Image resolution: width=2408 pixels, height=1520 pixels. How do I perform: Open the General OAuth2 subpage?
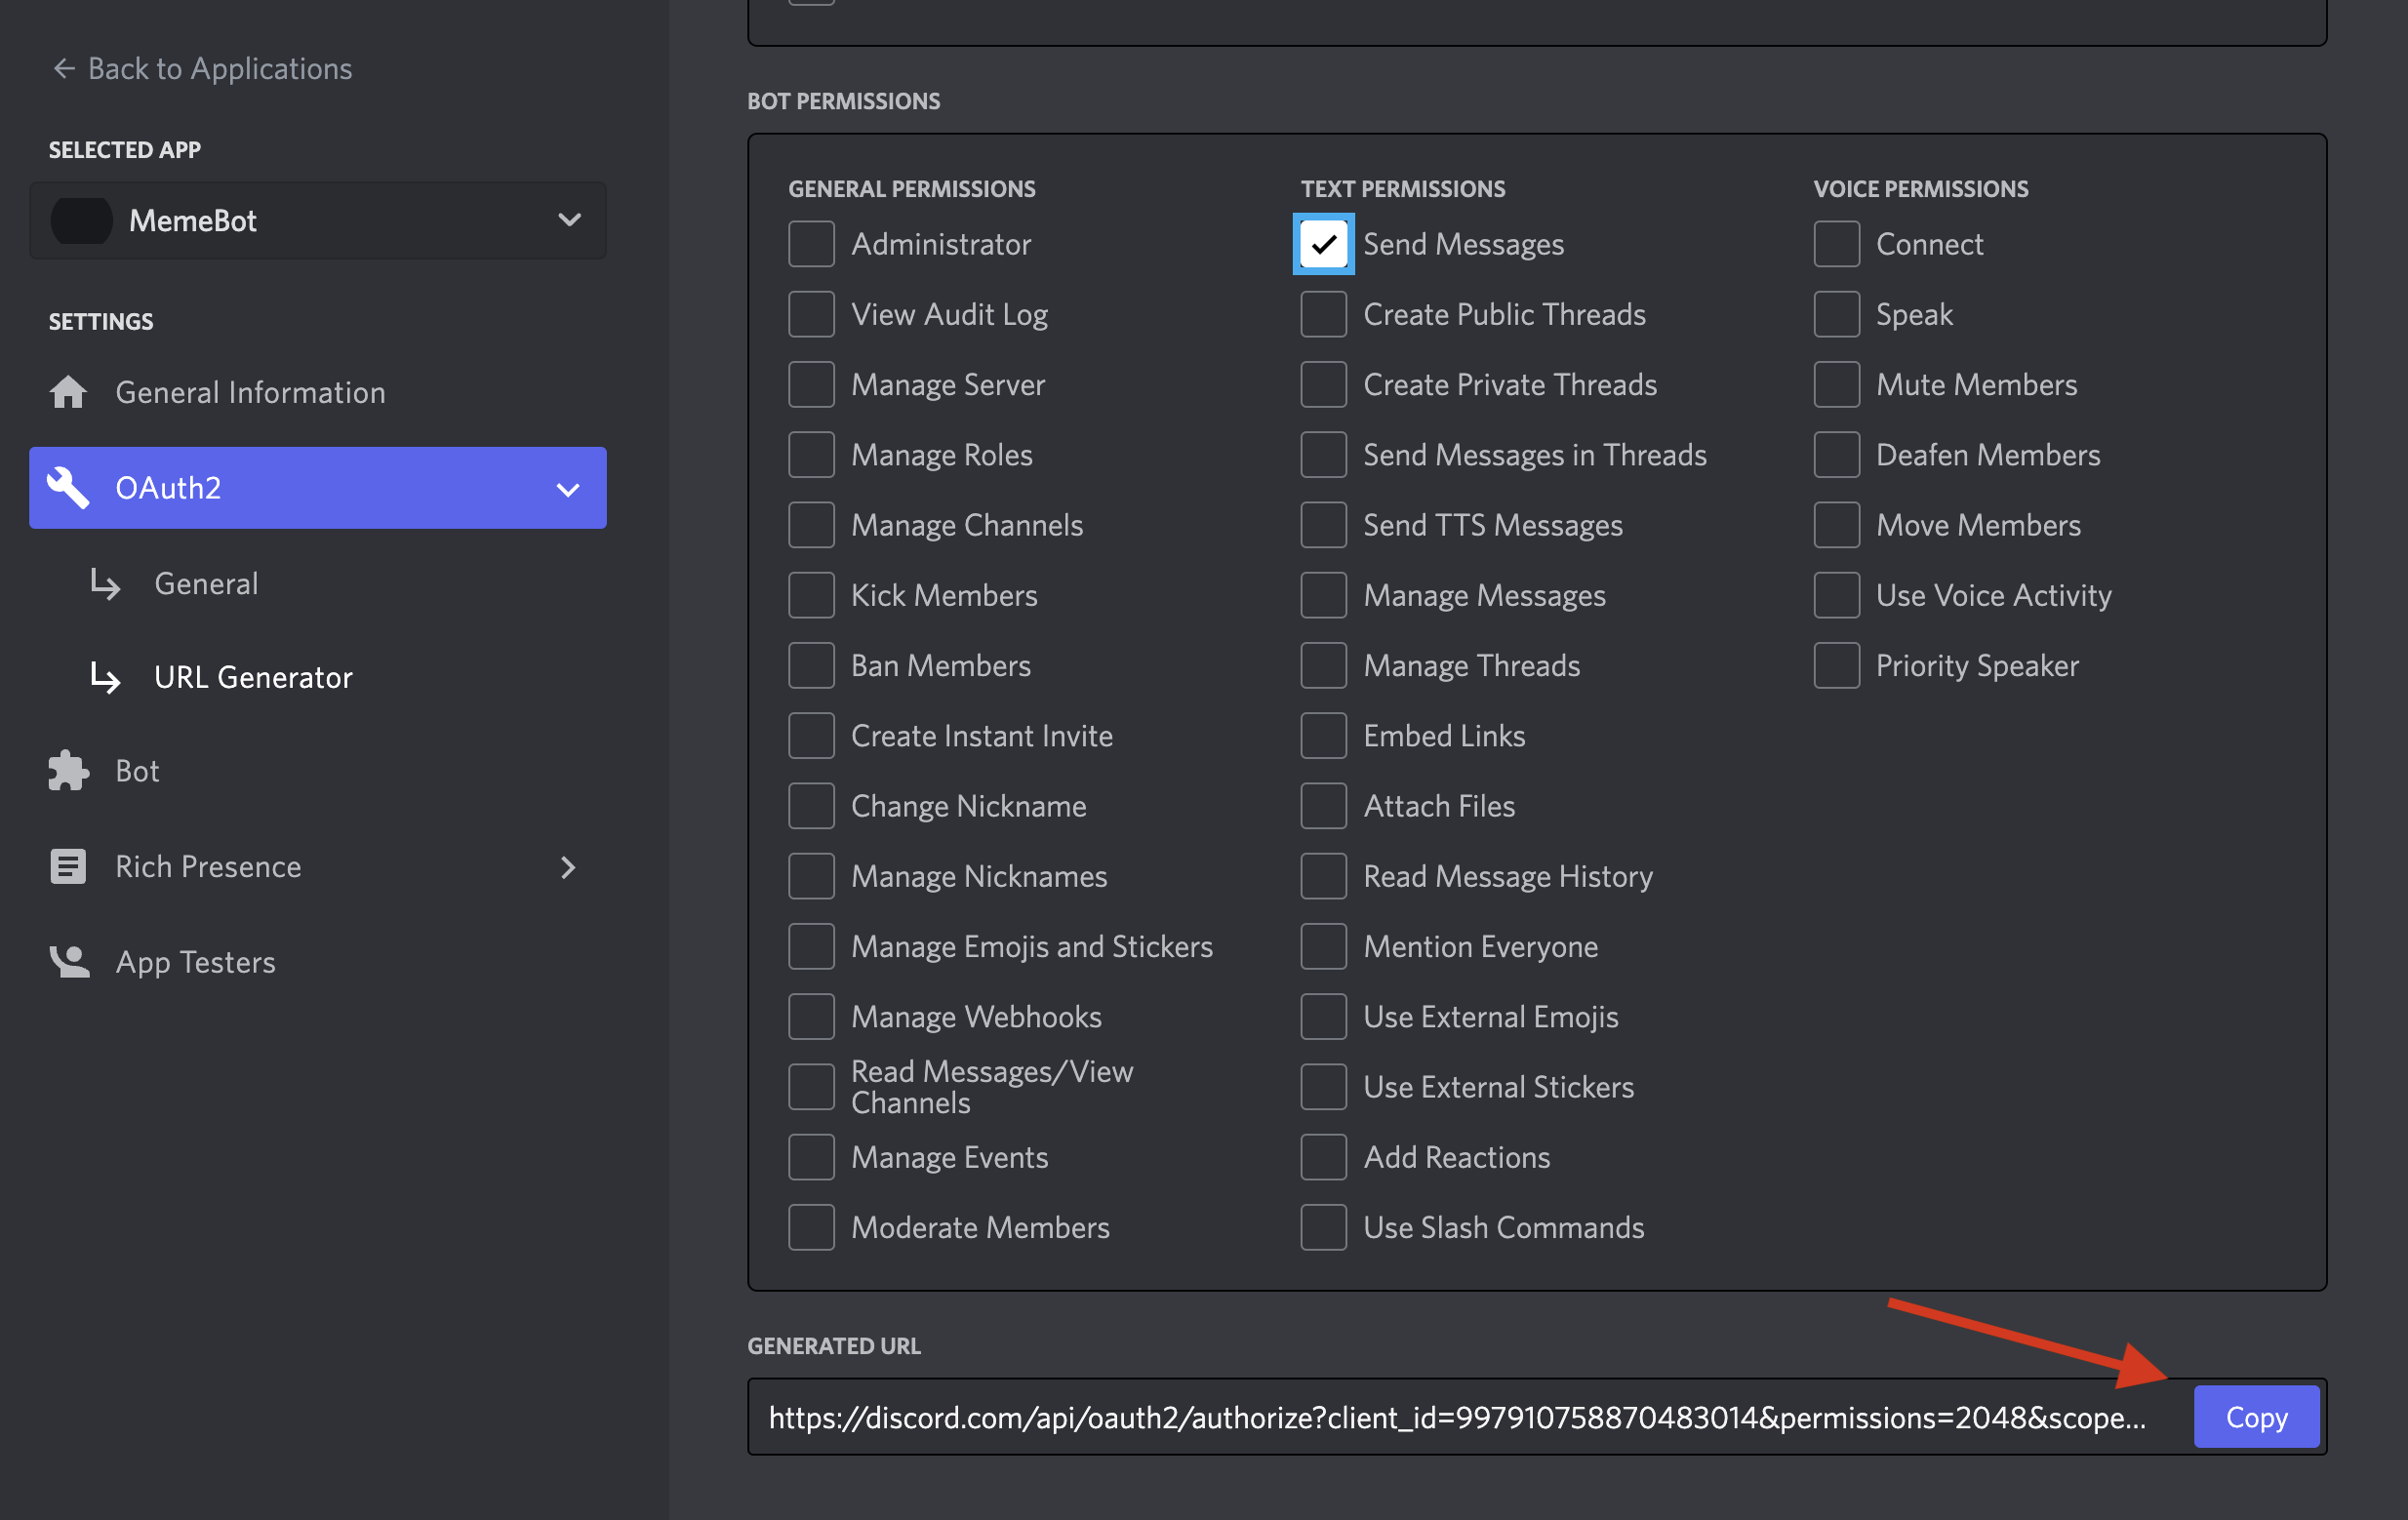pyautogui.click(x=206, y=584)
